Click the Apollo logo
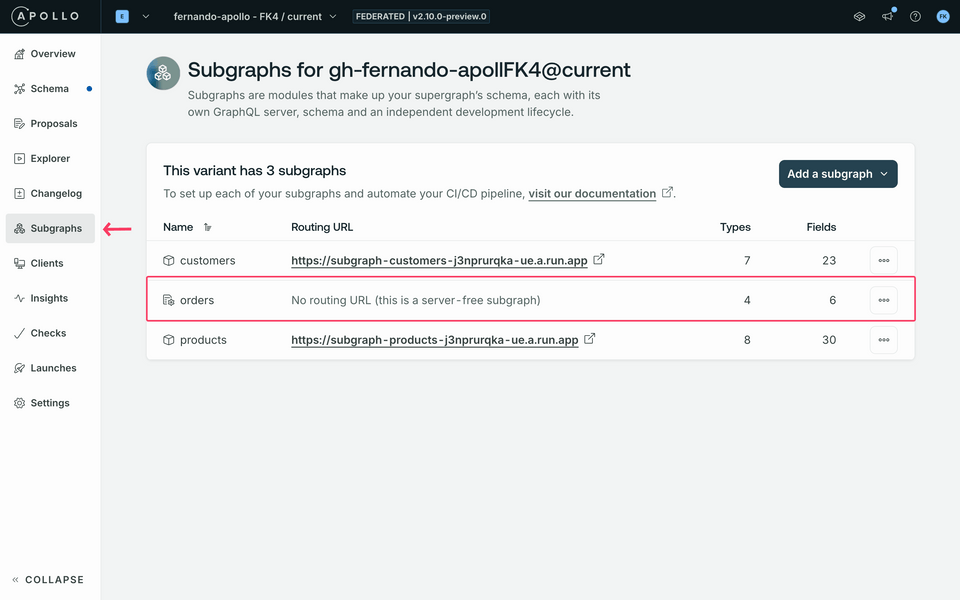The width and height of the screenshot is (960, 600). click(45, 17)
